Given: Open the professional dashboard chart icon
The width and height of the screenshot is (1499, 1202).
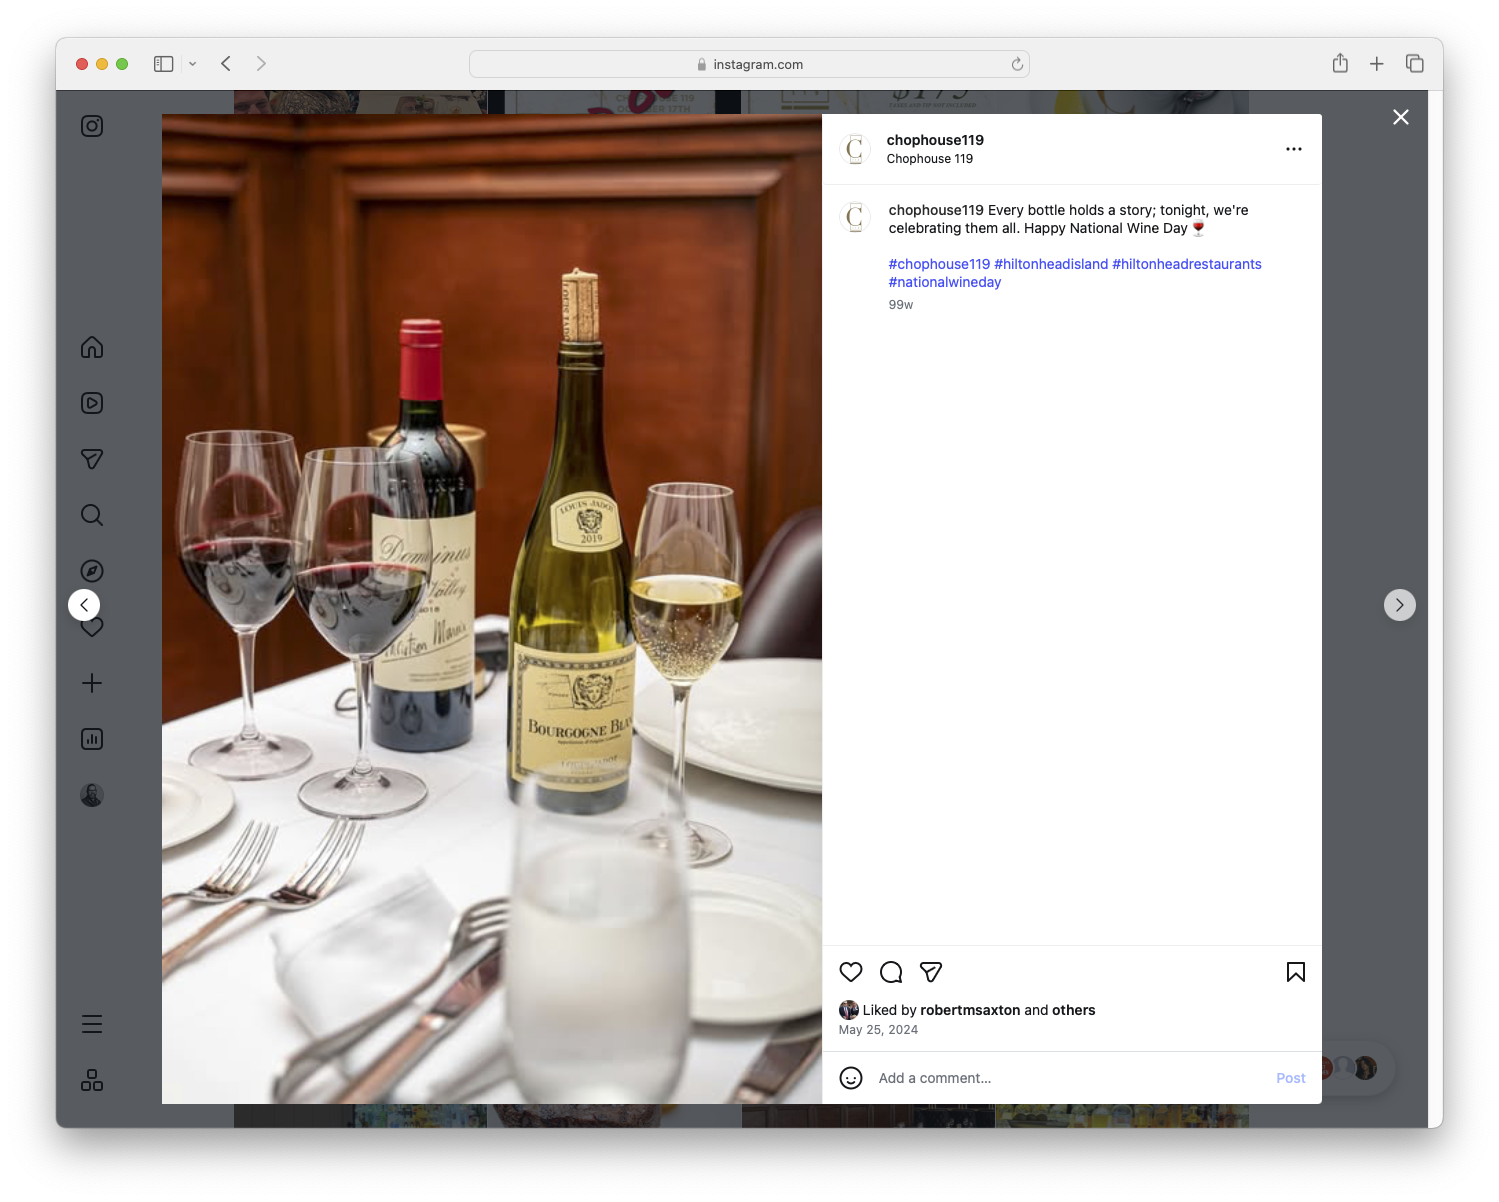Looking at the screenshot, I should tap(91, 739).
